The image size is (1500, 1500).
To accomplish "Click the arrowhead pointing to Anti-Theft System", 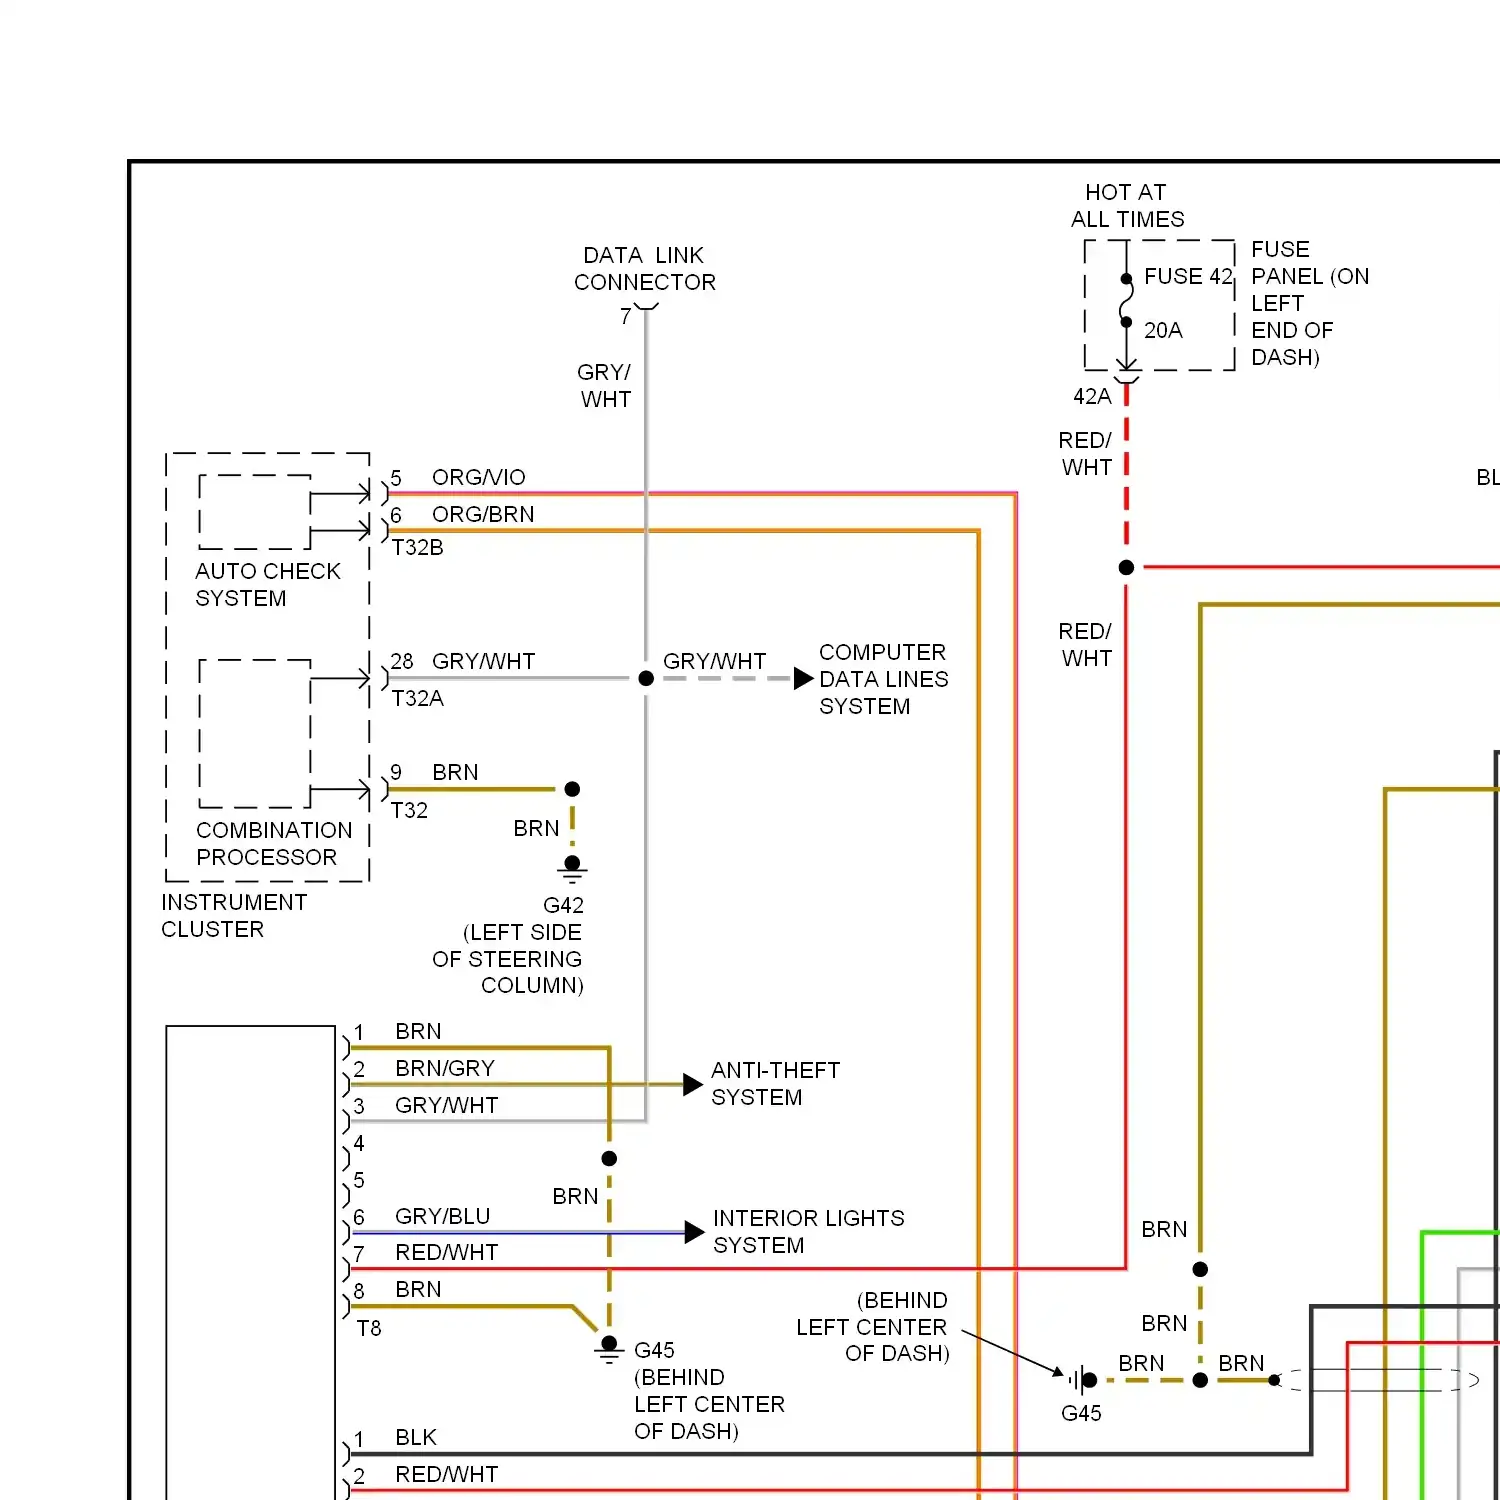I will click(x=693, y=1084).
